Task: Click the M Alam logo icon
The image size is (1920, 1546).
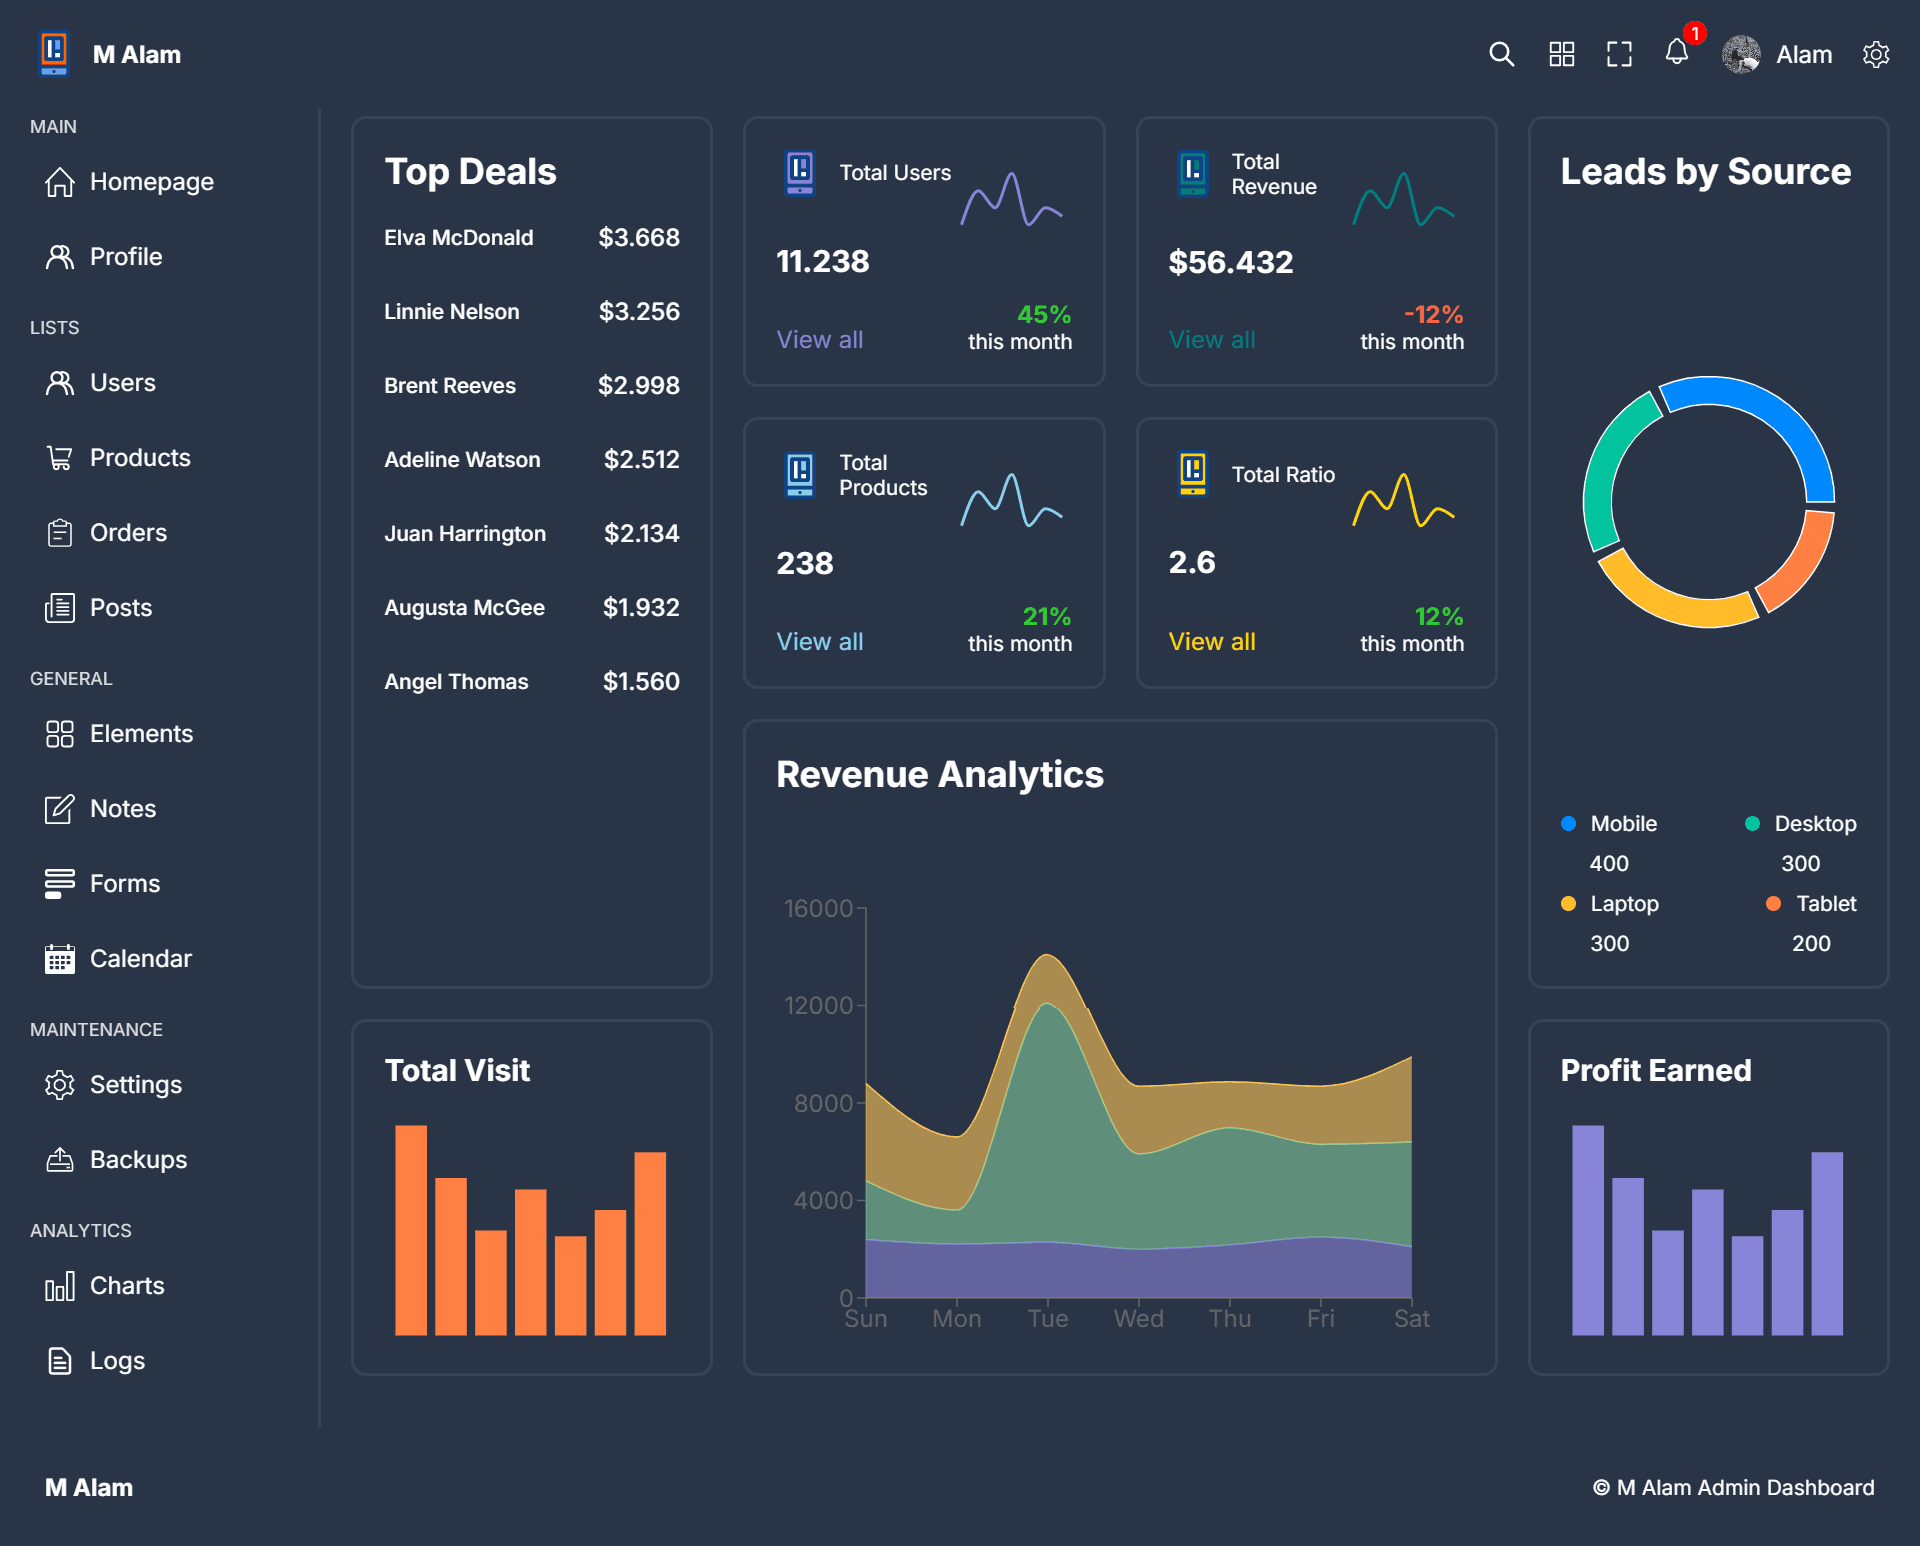Action: pyautogui.click(x=53, y=54)
